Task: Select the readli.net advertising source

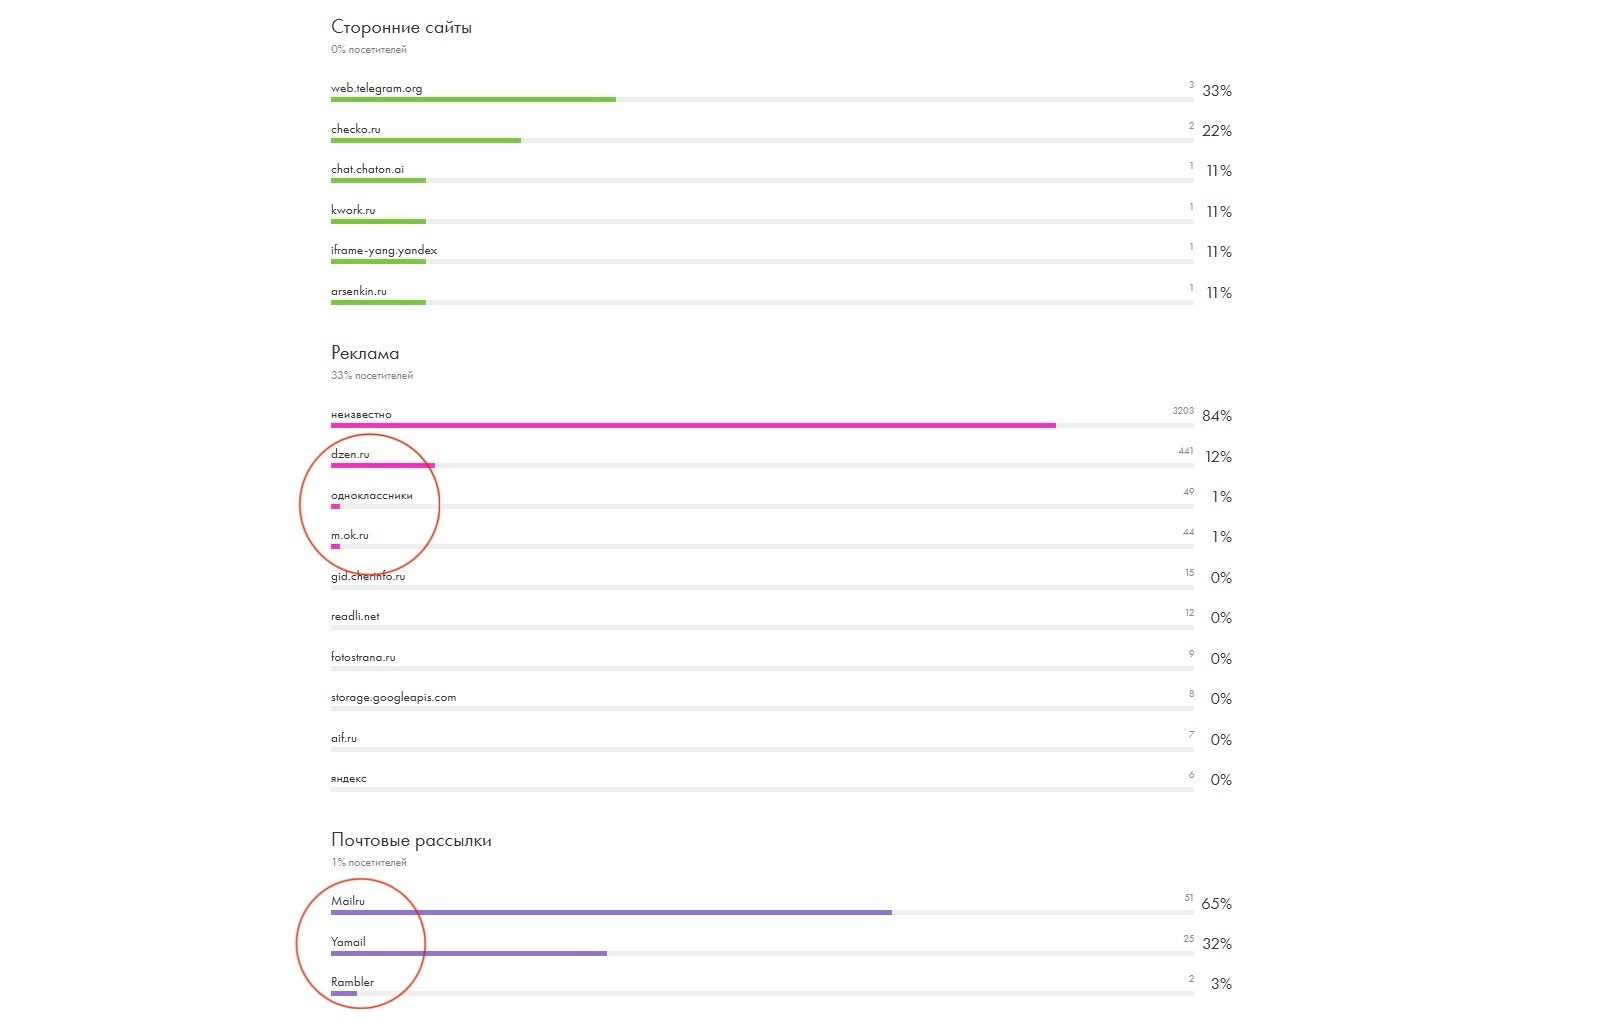Action: point(355,617)
